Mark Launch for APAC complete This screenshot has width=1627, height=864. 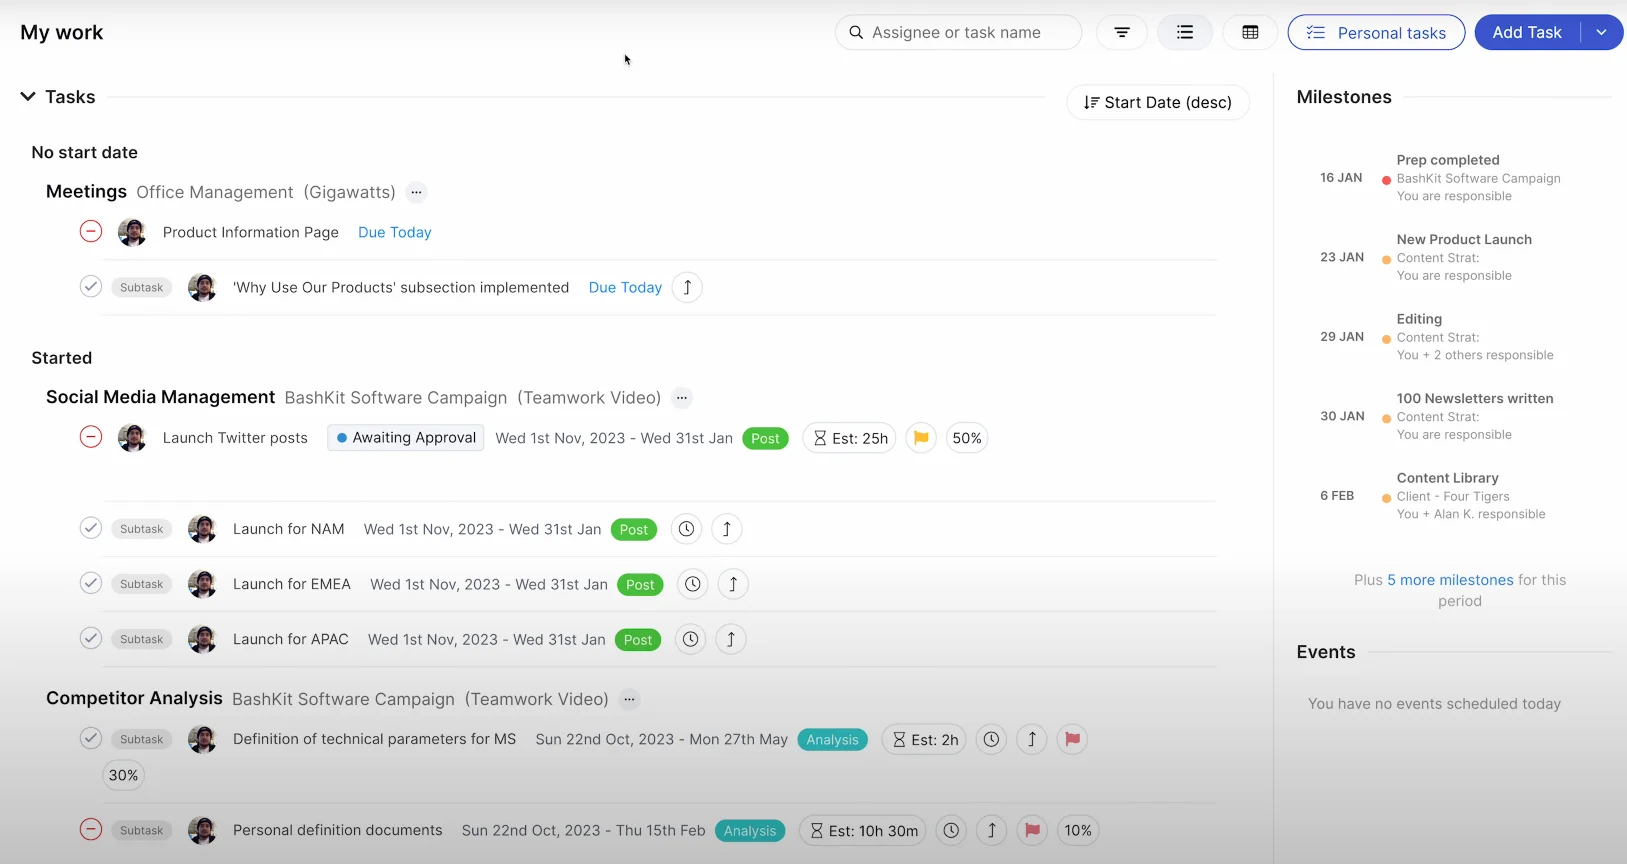[91, 638]
